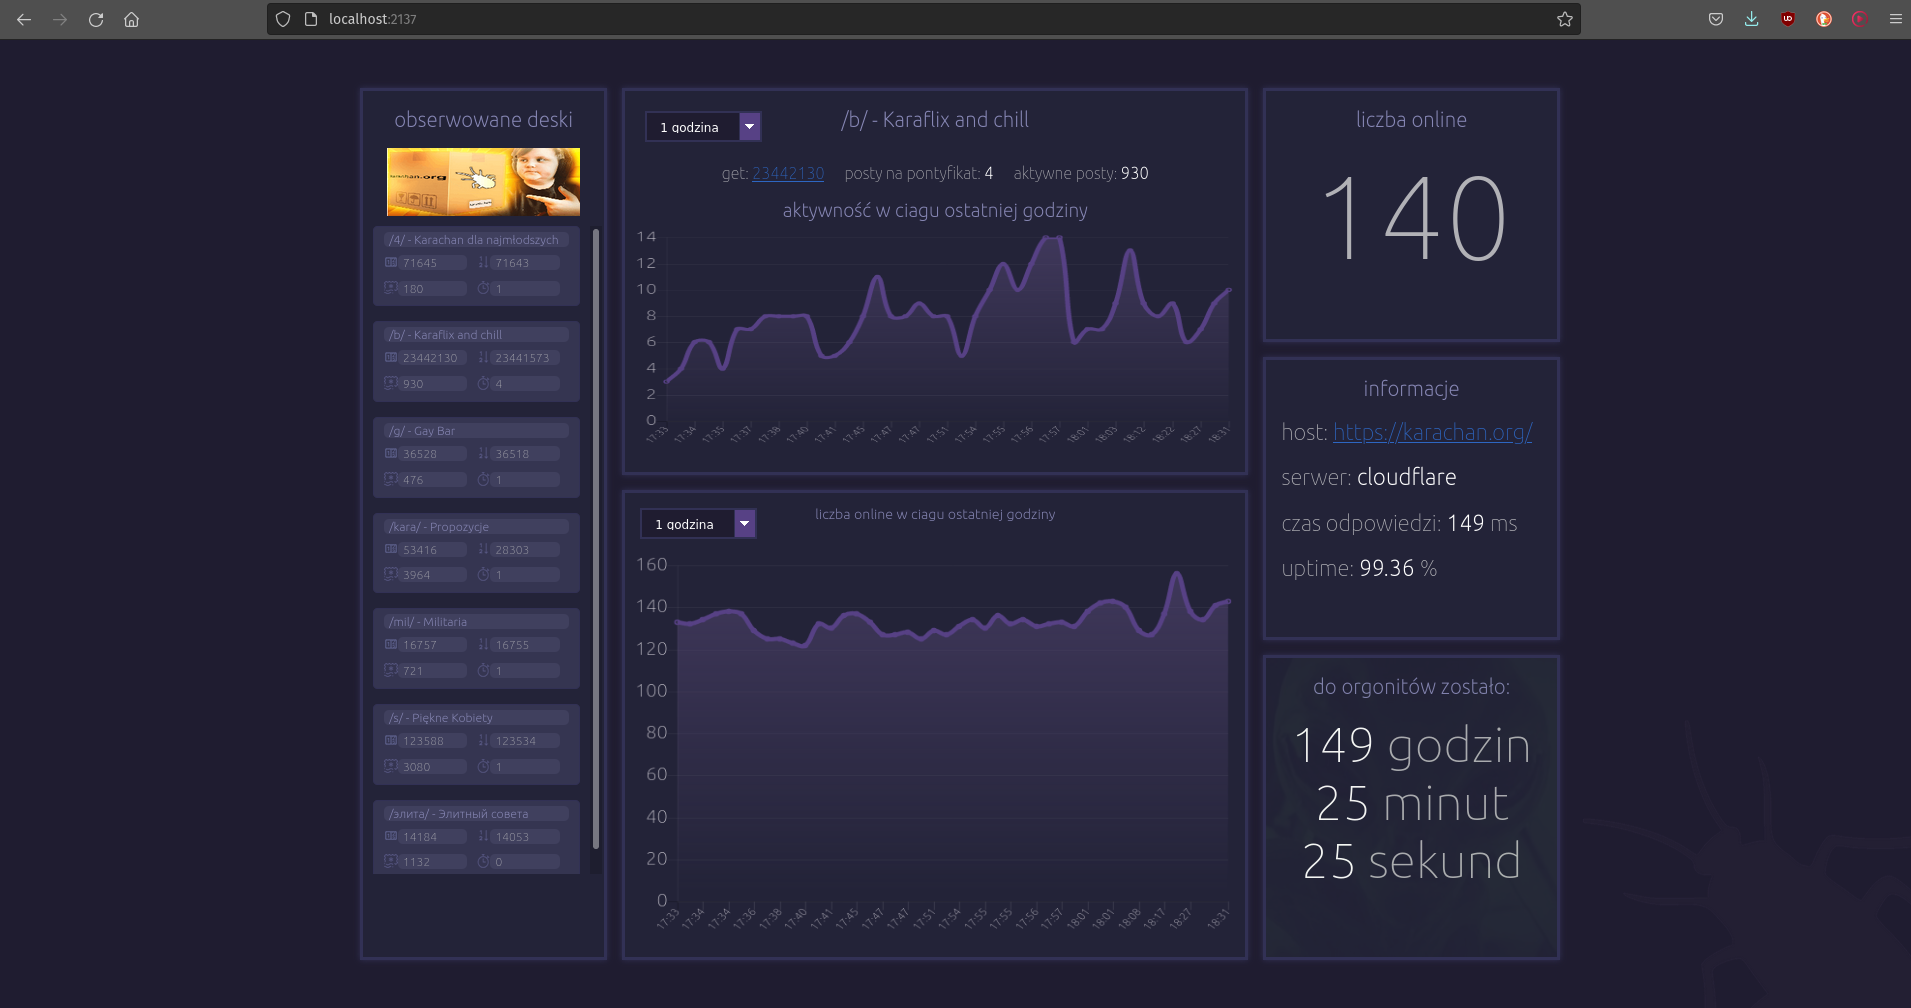Click the obserwowane deski heading
Screen dimensions: 1911x1008
(483, 119)
